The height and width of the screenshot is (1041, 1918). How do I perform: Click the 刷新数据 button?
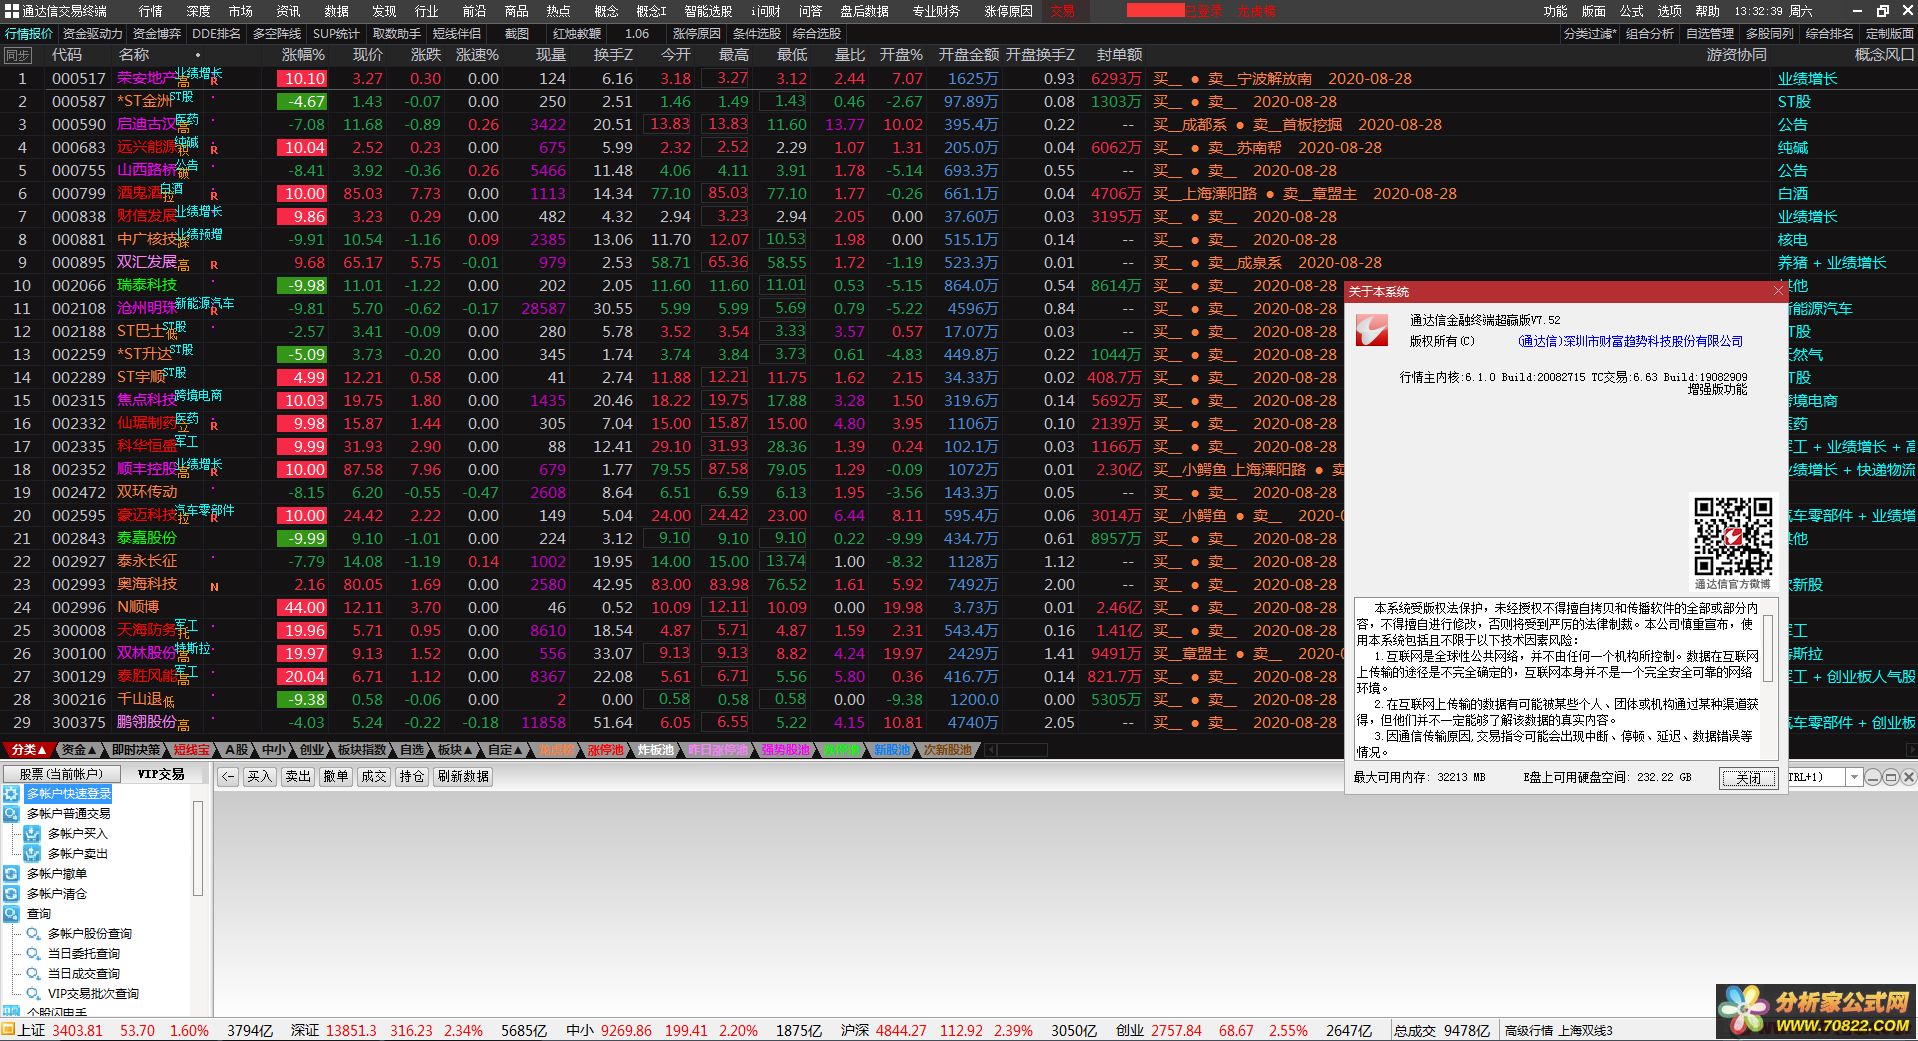coord(463,776)
